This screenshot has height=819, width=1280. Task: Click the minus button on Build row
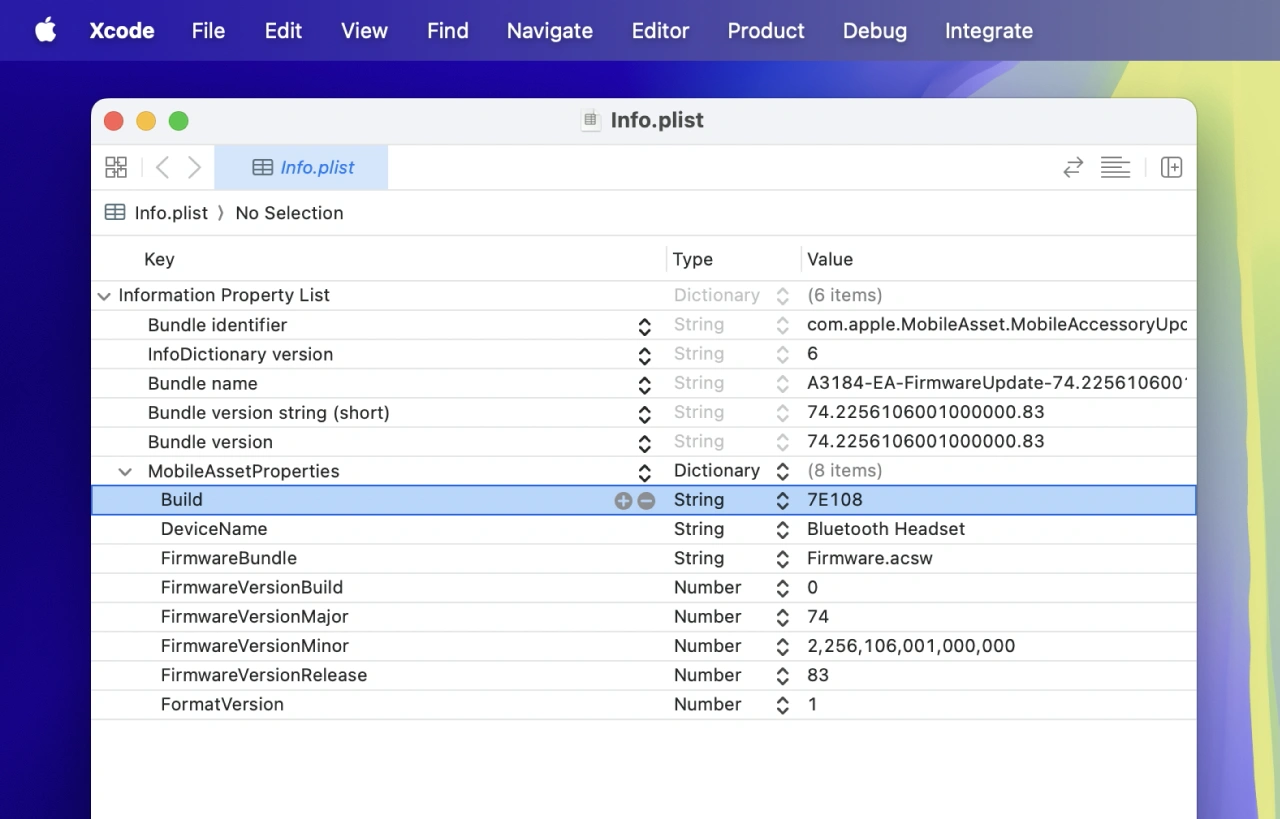tap(647, 501)
